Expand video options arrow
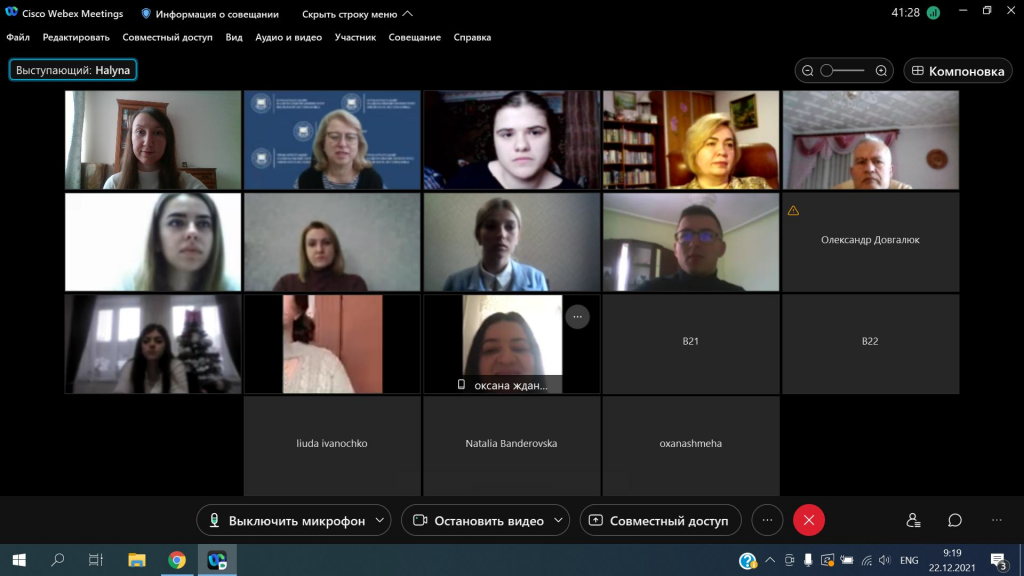 coord(557,521)
